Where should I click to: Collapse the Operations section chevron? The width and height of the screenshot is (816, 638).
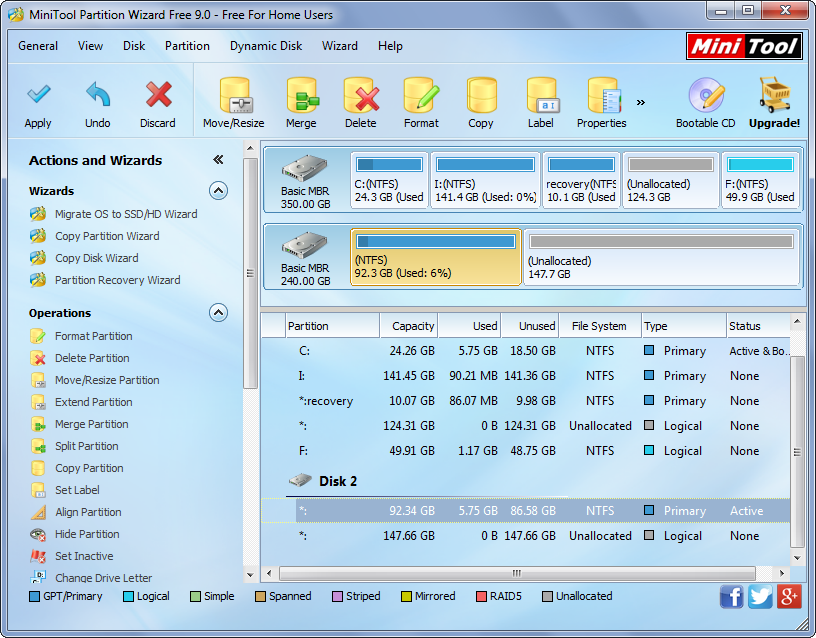coord(219,312)
